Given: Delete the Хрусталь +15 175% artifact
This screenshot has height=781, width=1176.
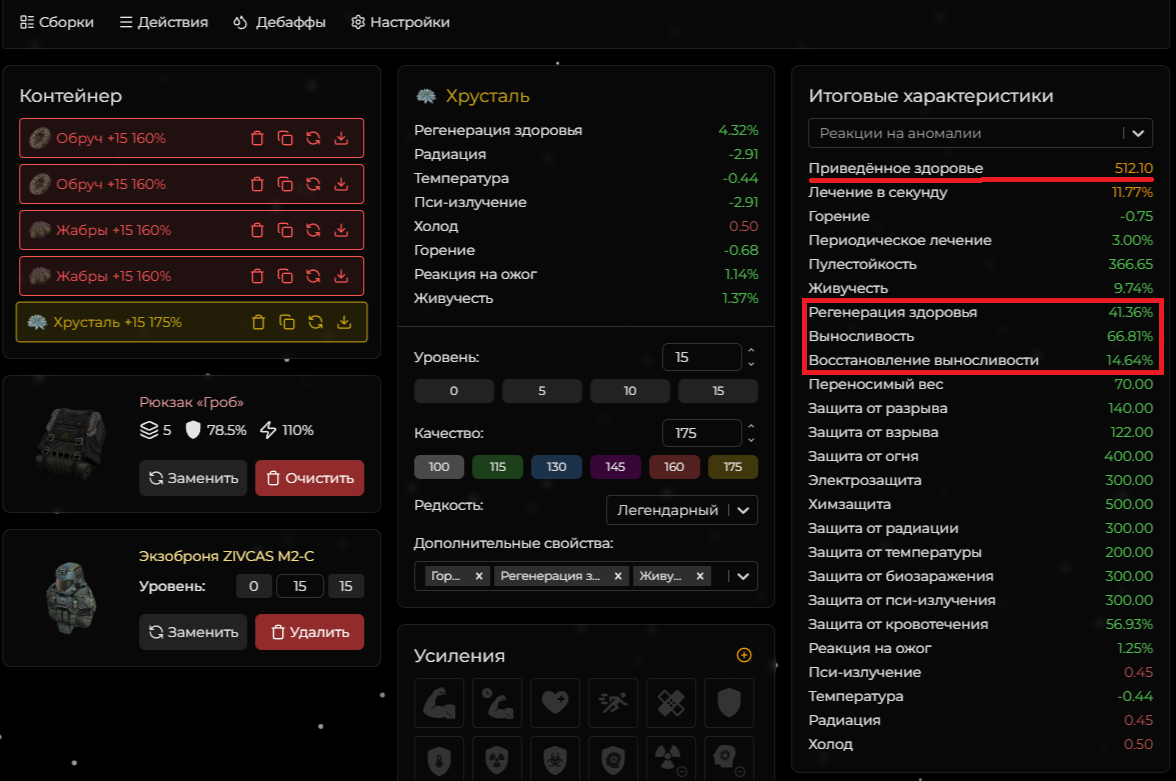Looking at the screenshot, I should [x=258, y=322].
